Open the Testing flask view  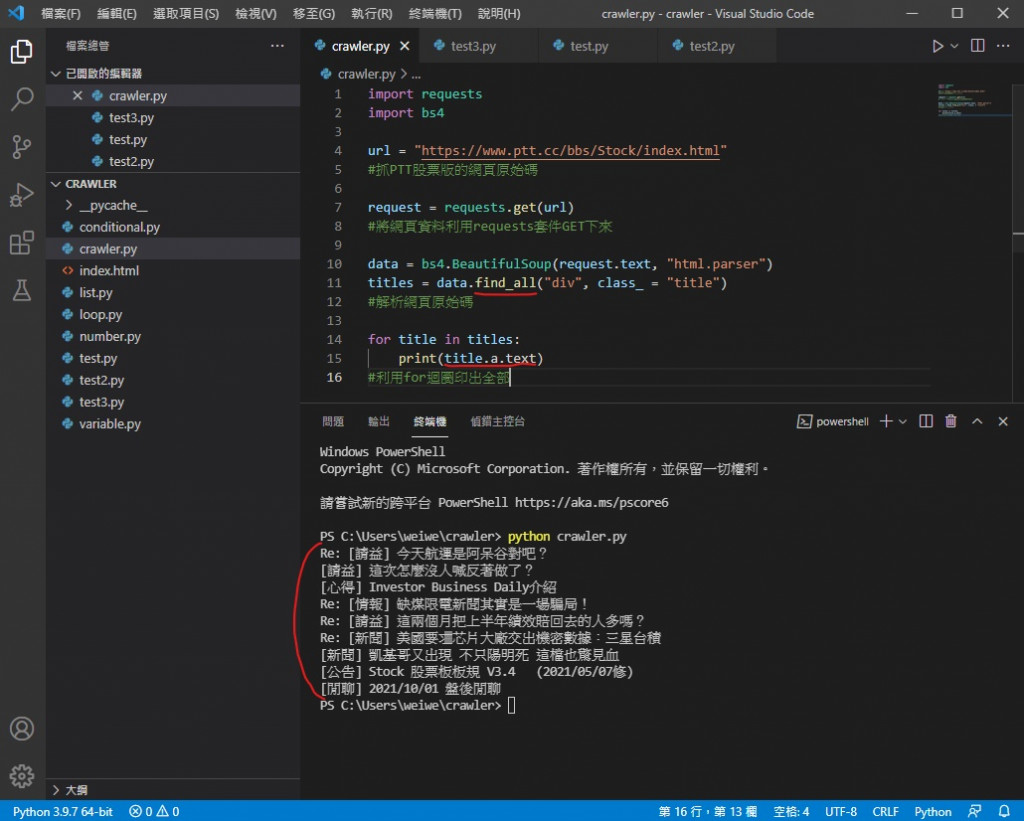pos(22,290)
